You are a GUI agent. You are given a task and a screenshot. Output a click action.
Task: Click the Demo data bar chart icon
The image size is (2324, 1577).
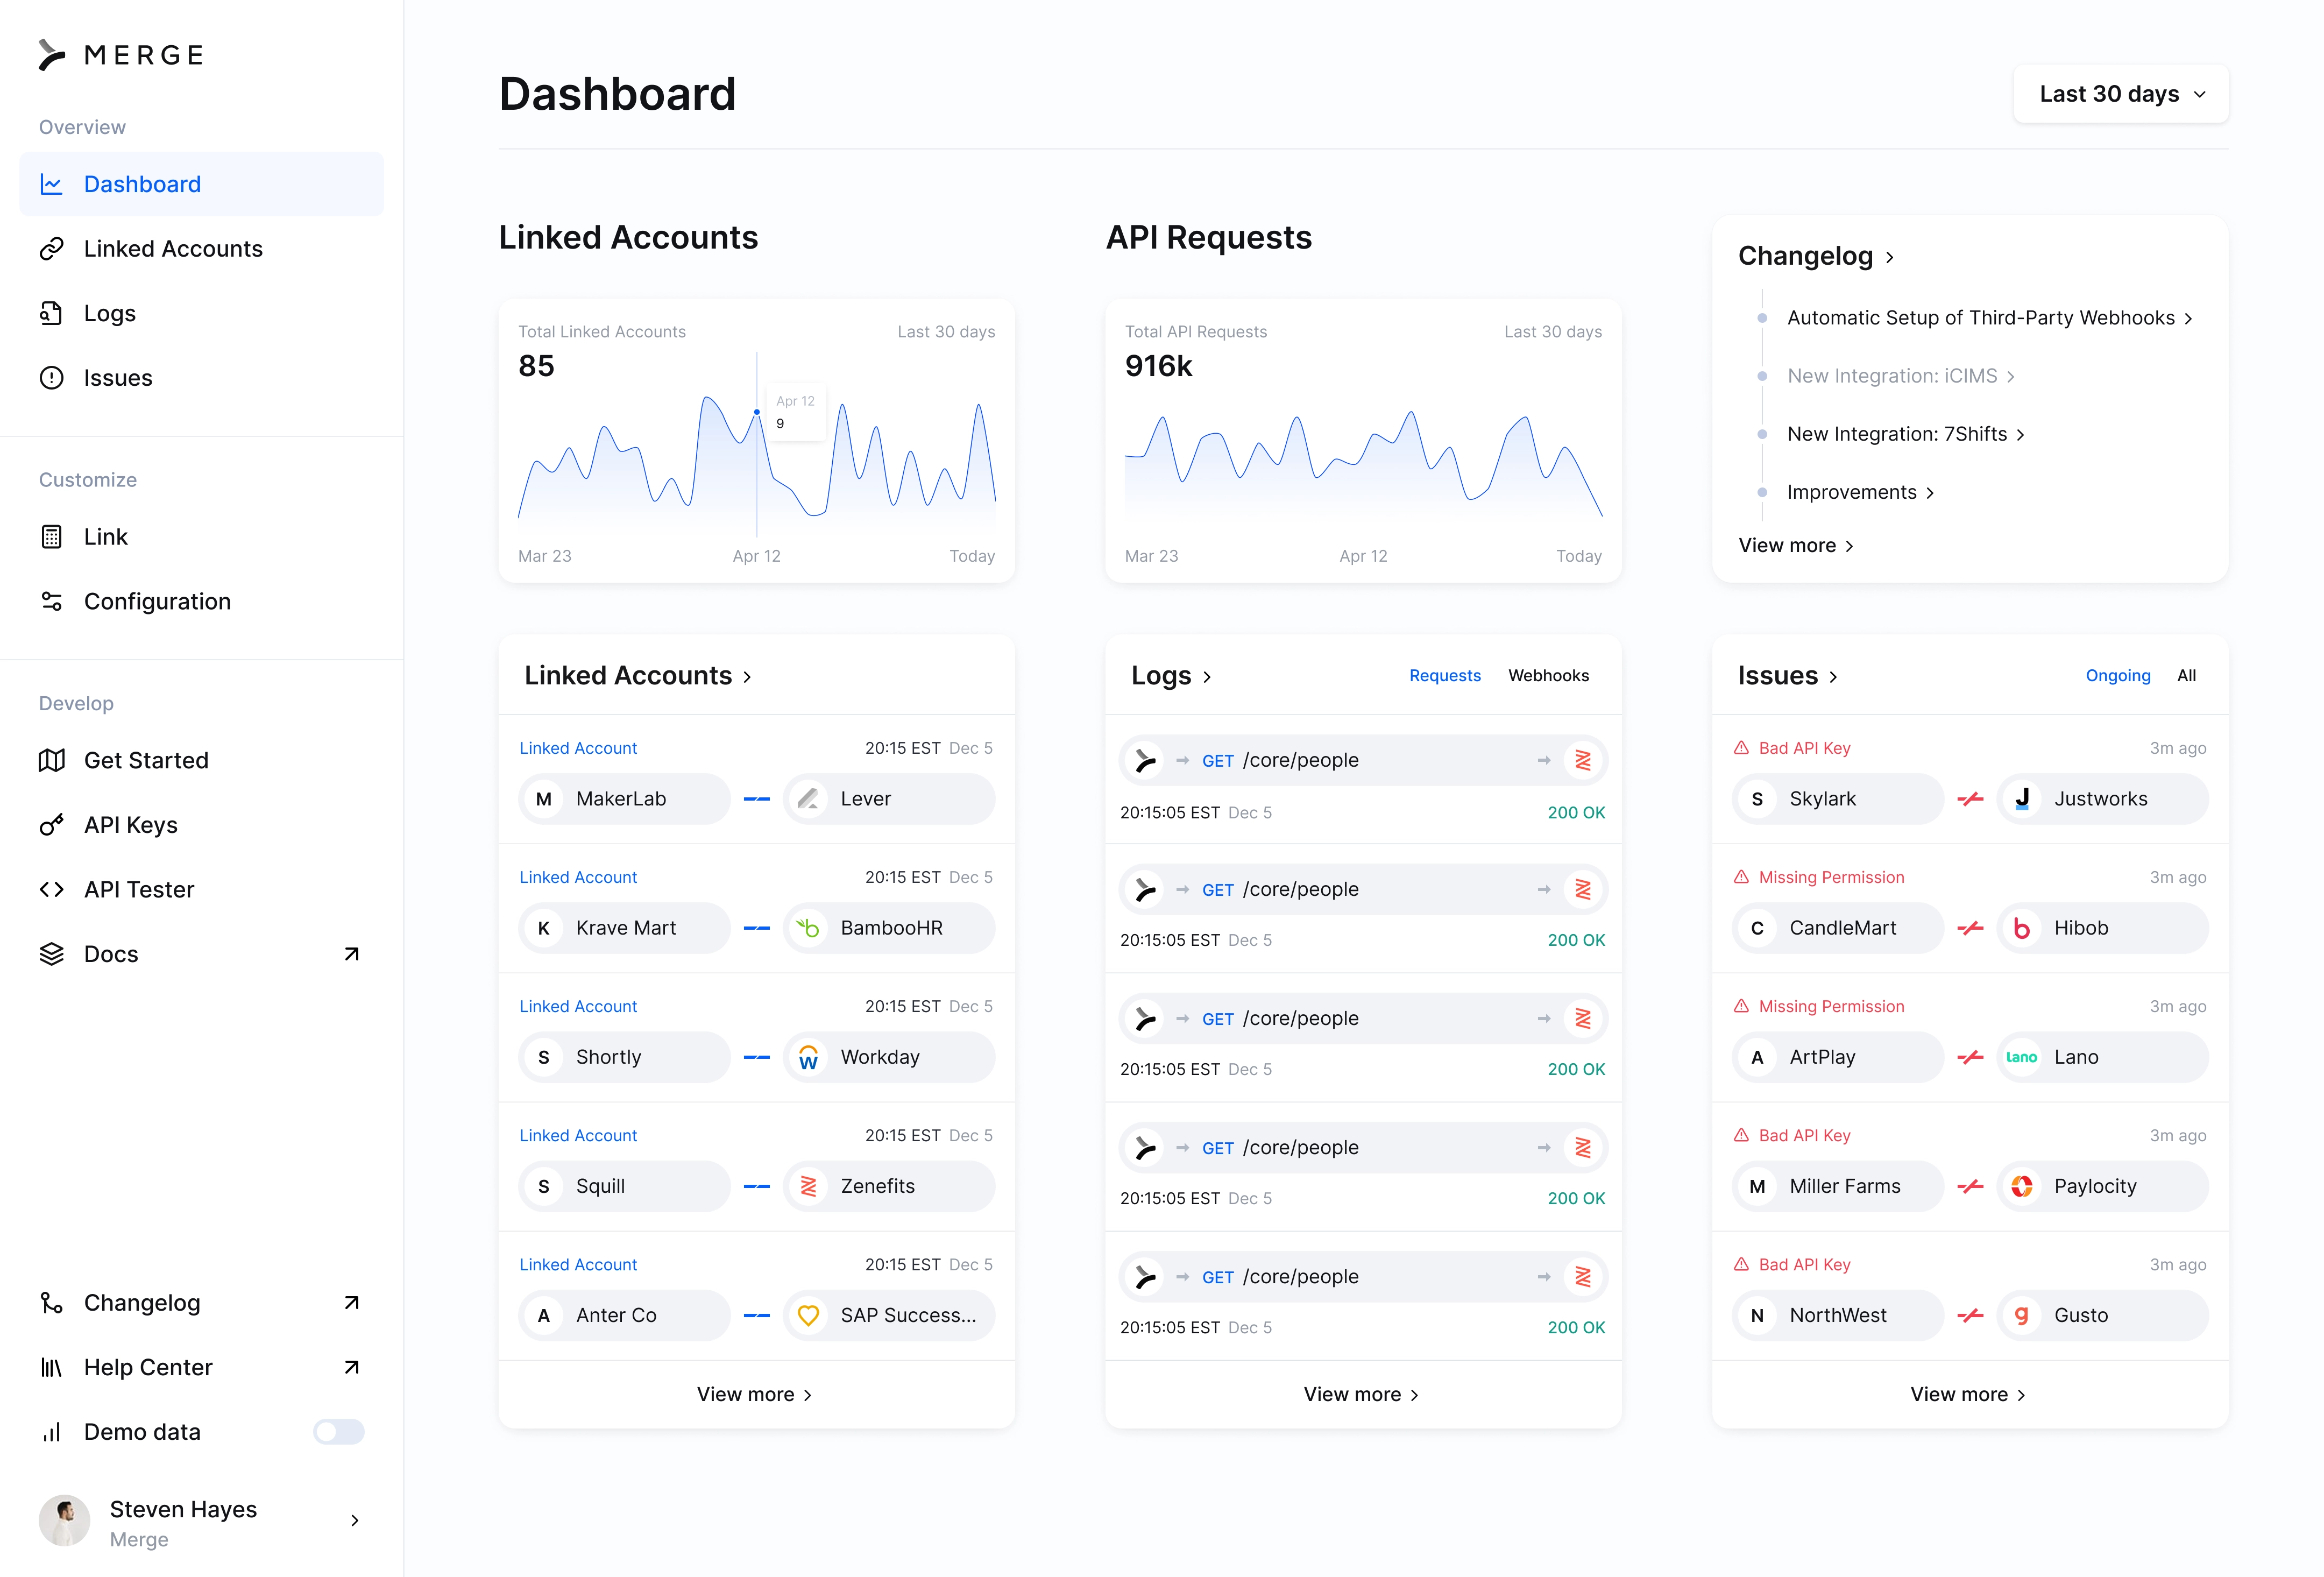(51, 1432)
